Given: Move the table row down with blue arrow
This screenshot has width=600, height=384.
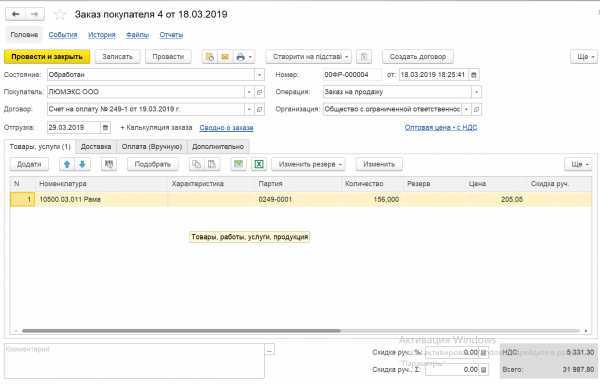Looking at the screenshot, I should coord(82,164).
